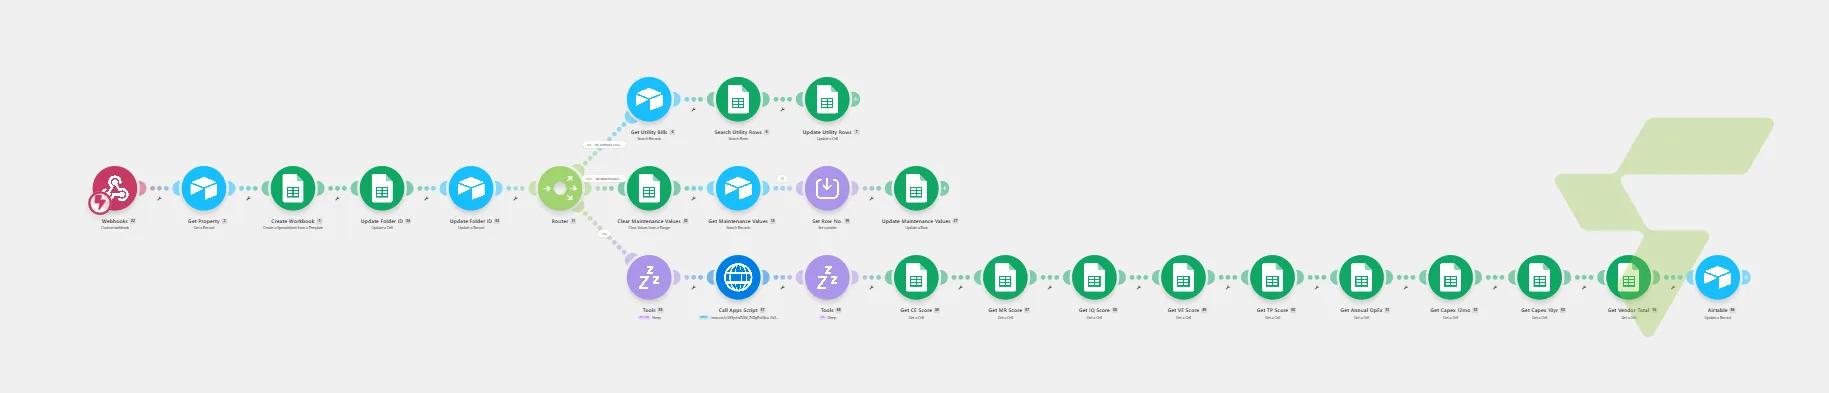Image resolution: width=1829 pixels, height=393 pixels.
Task: Open the Webhooks trigger module
Action: [115, 188]
